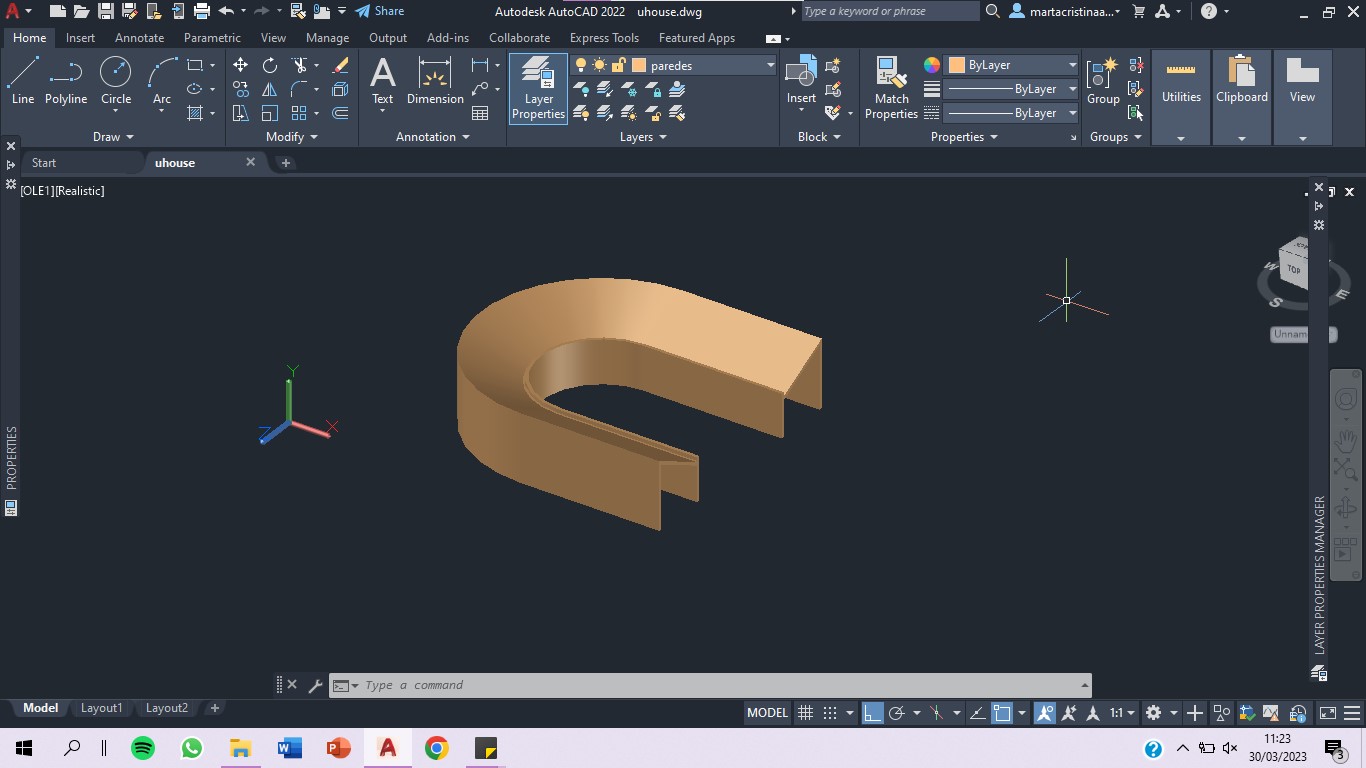Click the Scale tool icon
The width and height of the screenshot is (1366, 768).
pyautogui.click(x=270, y=113)
